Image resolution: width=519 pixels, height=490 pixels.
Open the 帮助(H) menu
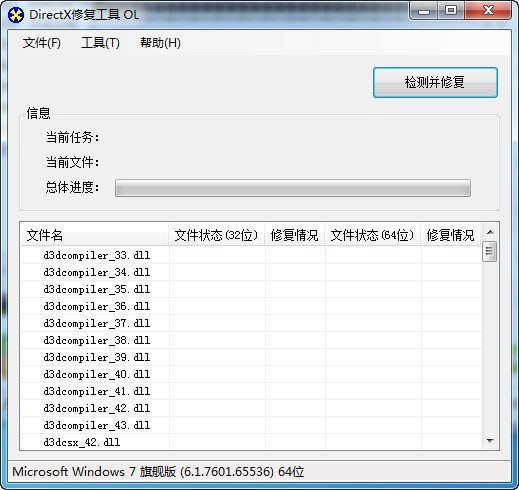(160, 43)
